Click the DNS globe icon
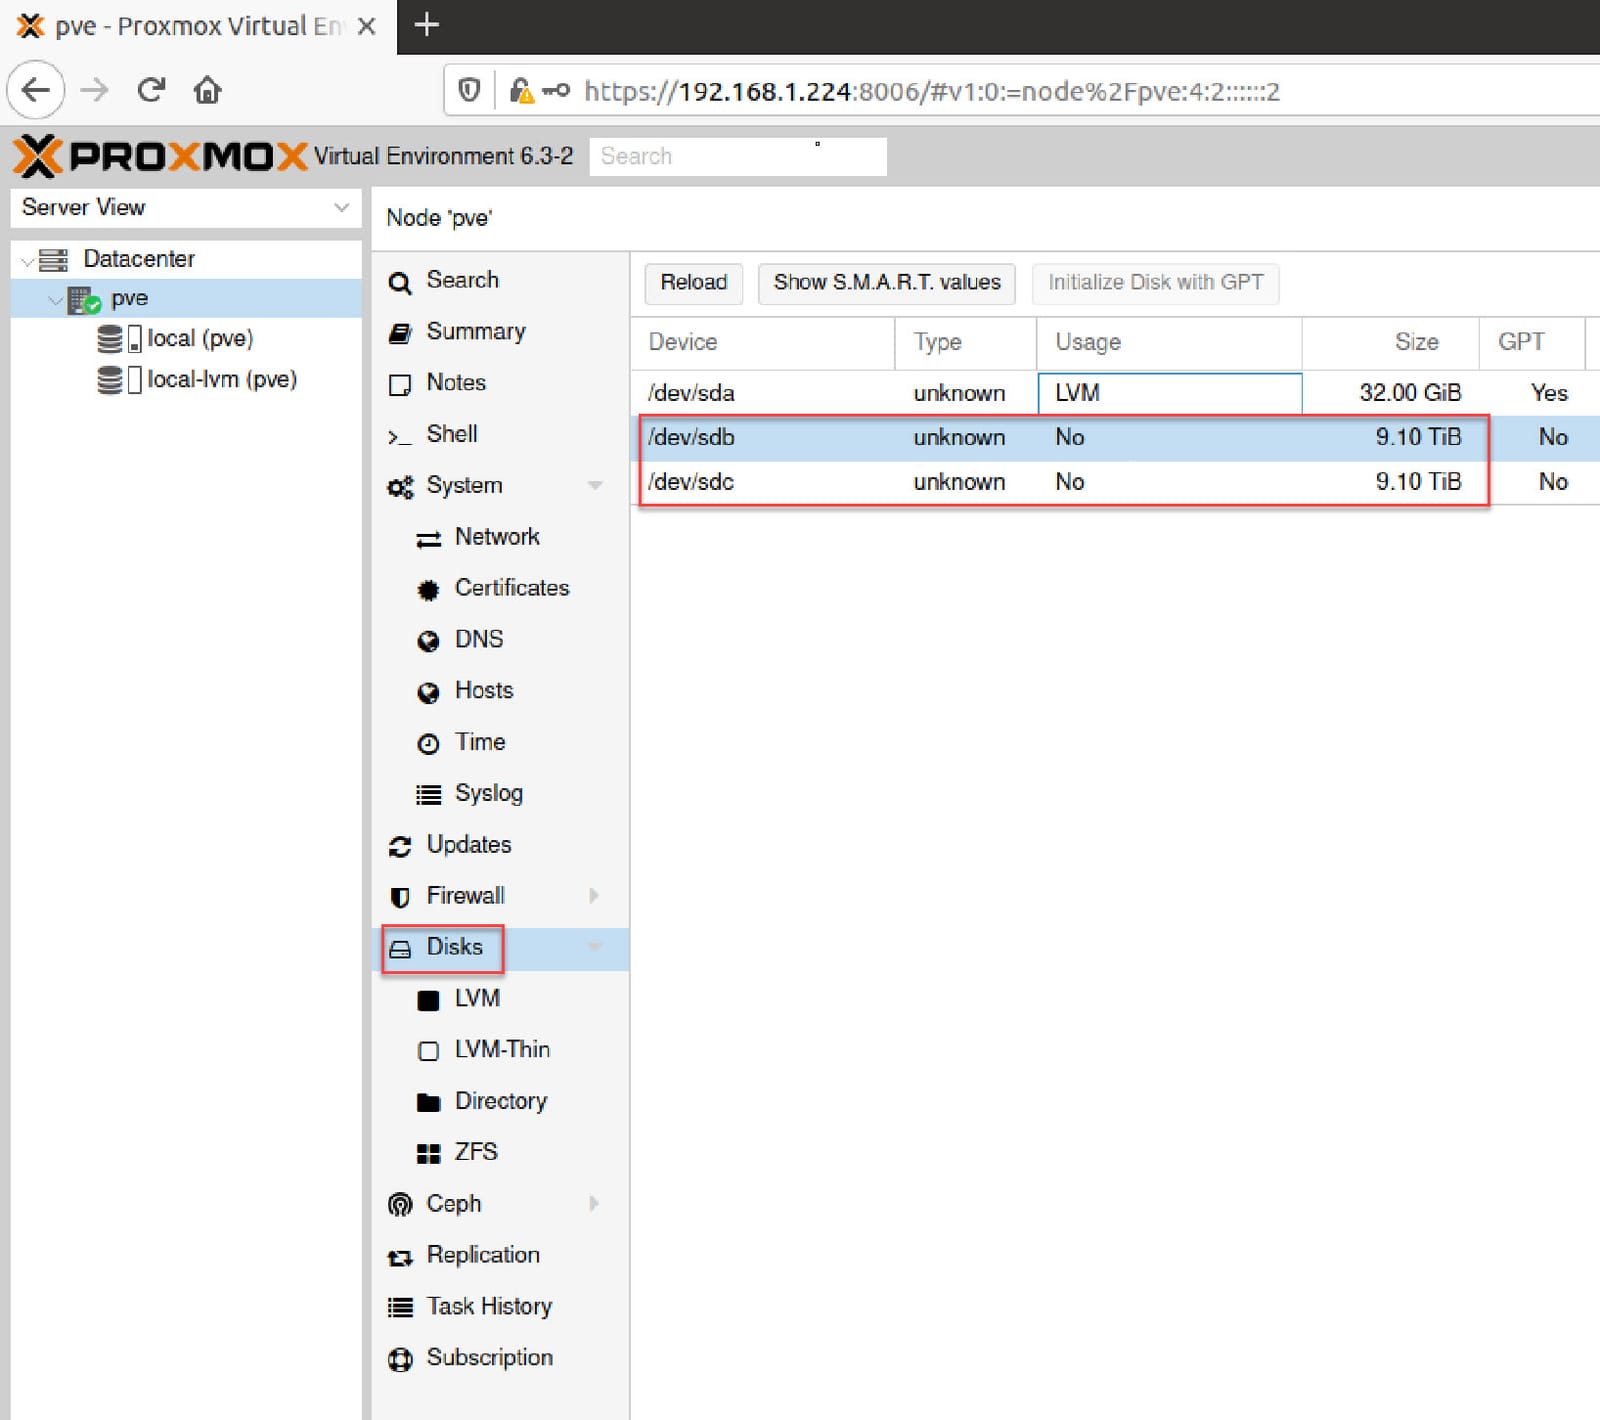 click(x=429, y=640)
